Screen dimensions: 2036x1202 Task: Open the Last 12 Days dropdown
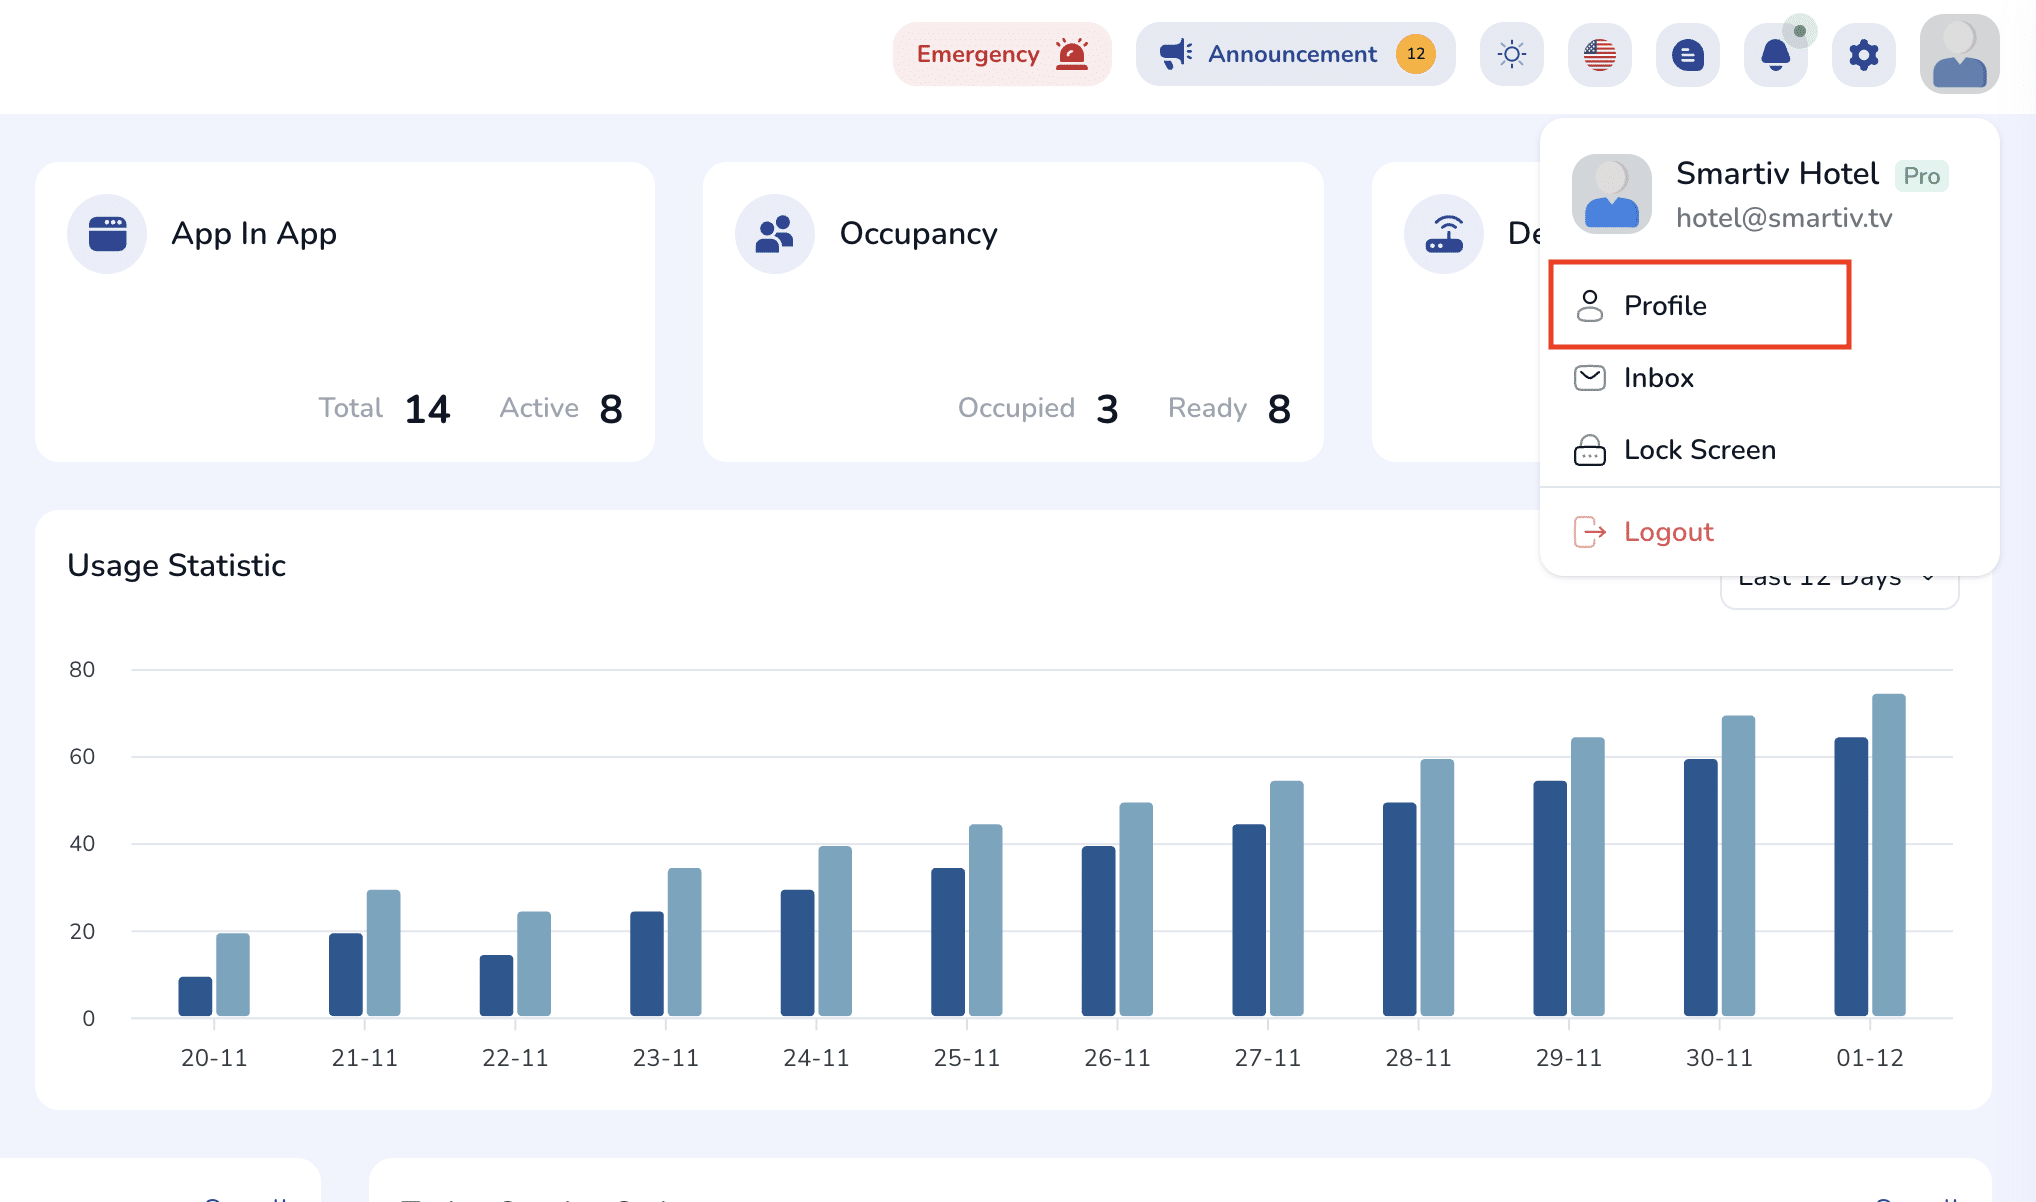(1839, 590)
